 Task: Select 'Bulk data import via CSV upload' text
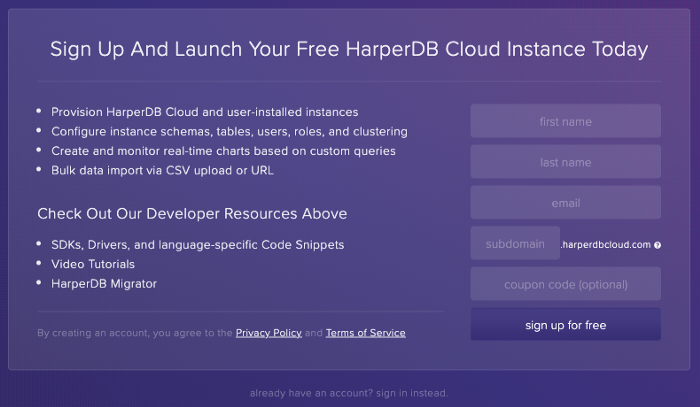pos(162,170)
